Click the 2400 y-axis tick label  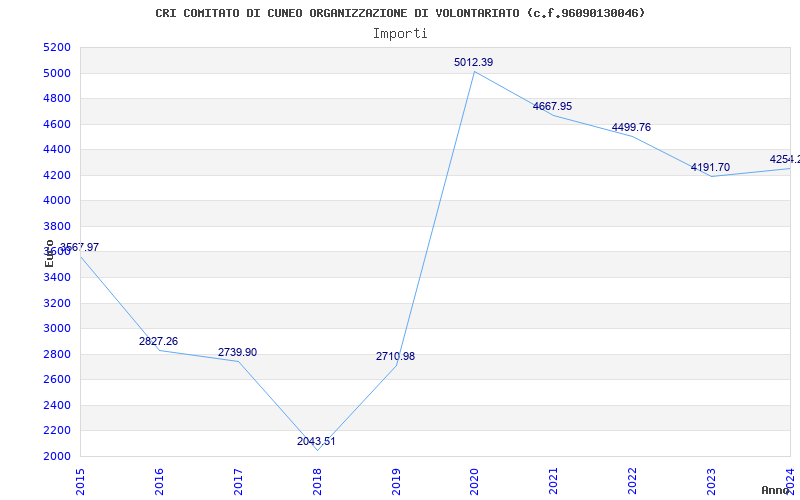click(x=57, y=406)
